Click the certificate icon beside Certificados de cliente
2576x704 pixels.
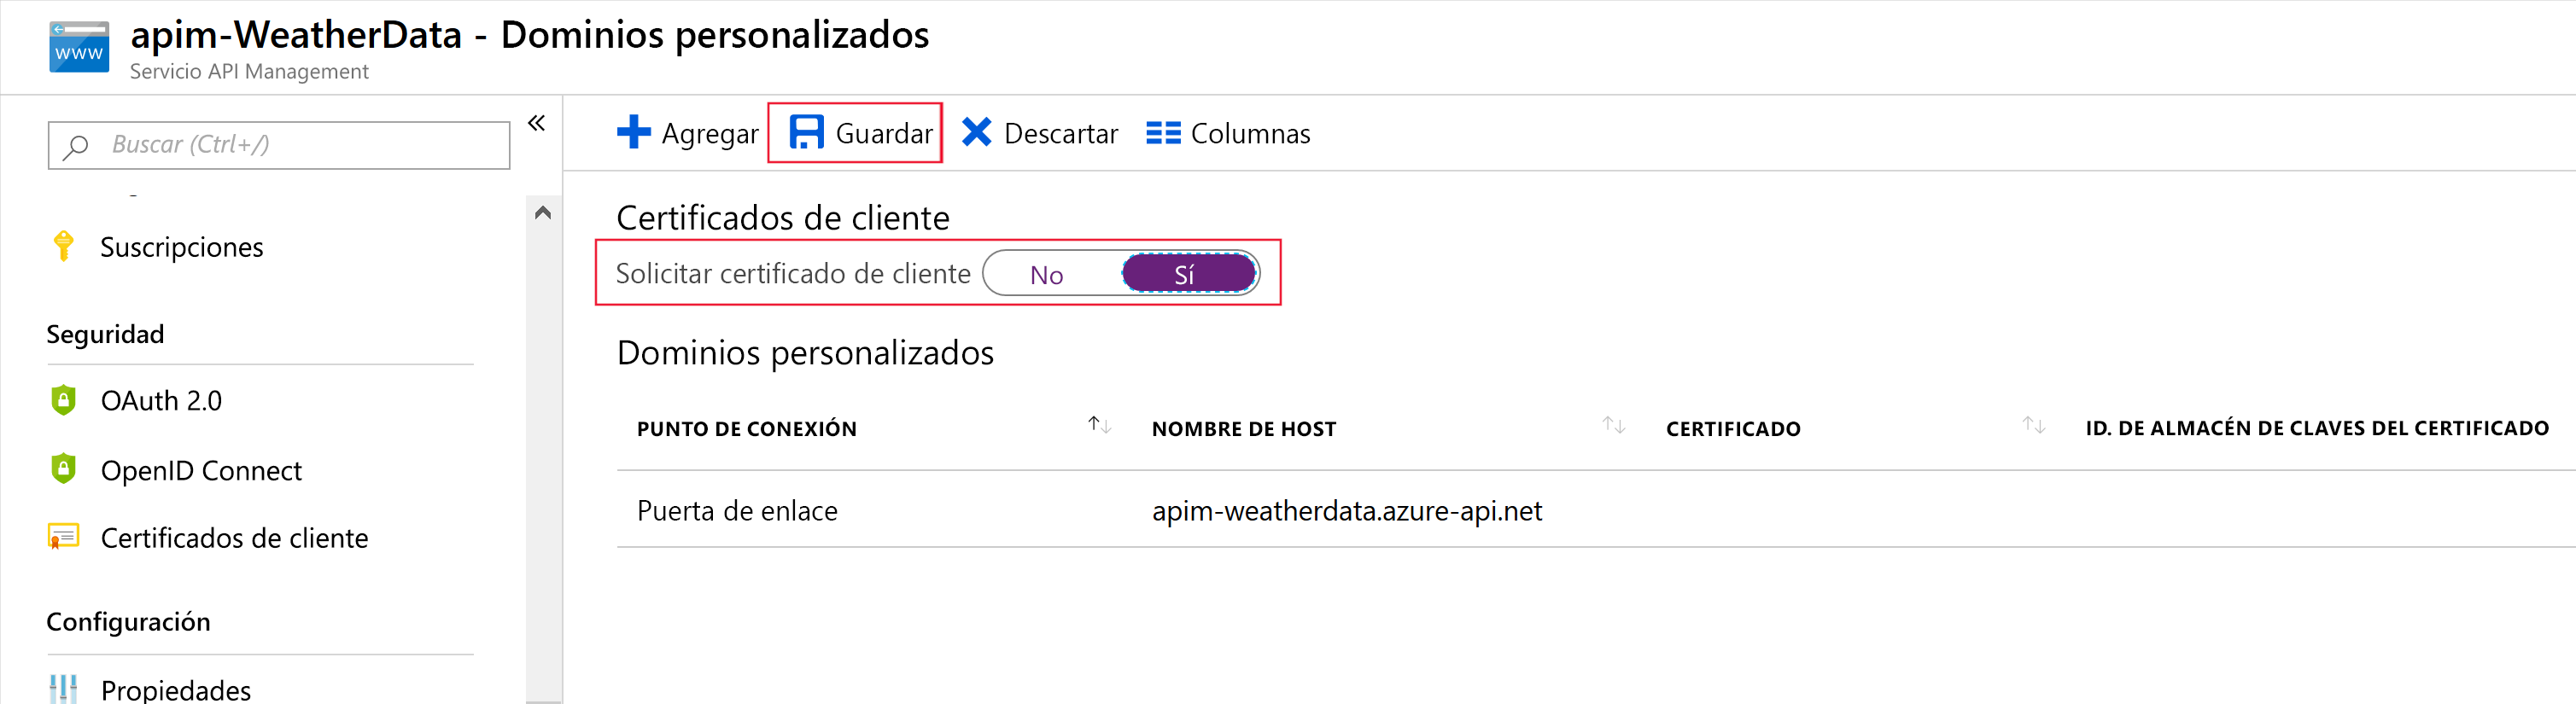(63, 537)
